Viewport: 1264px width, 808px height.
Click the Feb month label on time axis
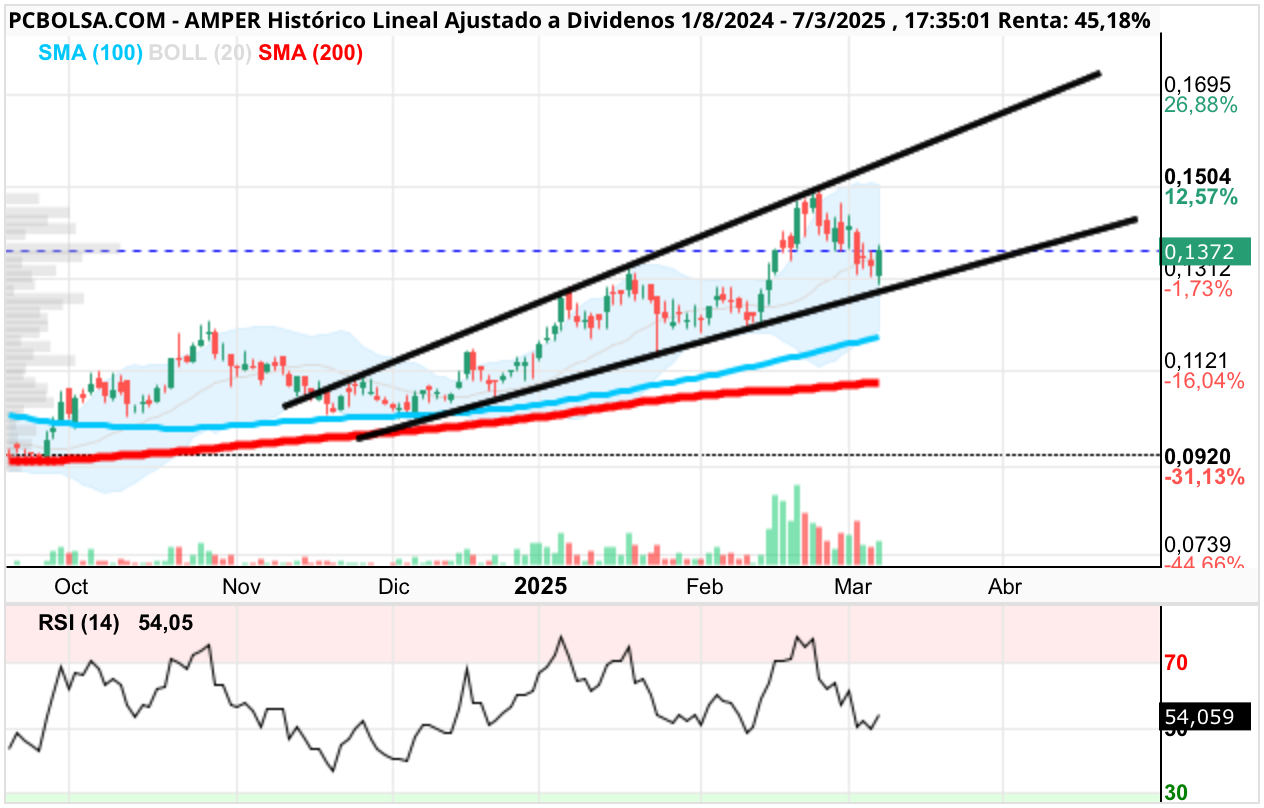tap(704, 587)
